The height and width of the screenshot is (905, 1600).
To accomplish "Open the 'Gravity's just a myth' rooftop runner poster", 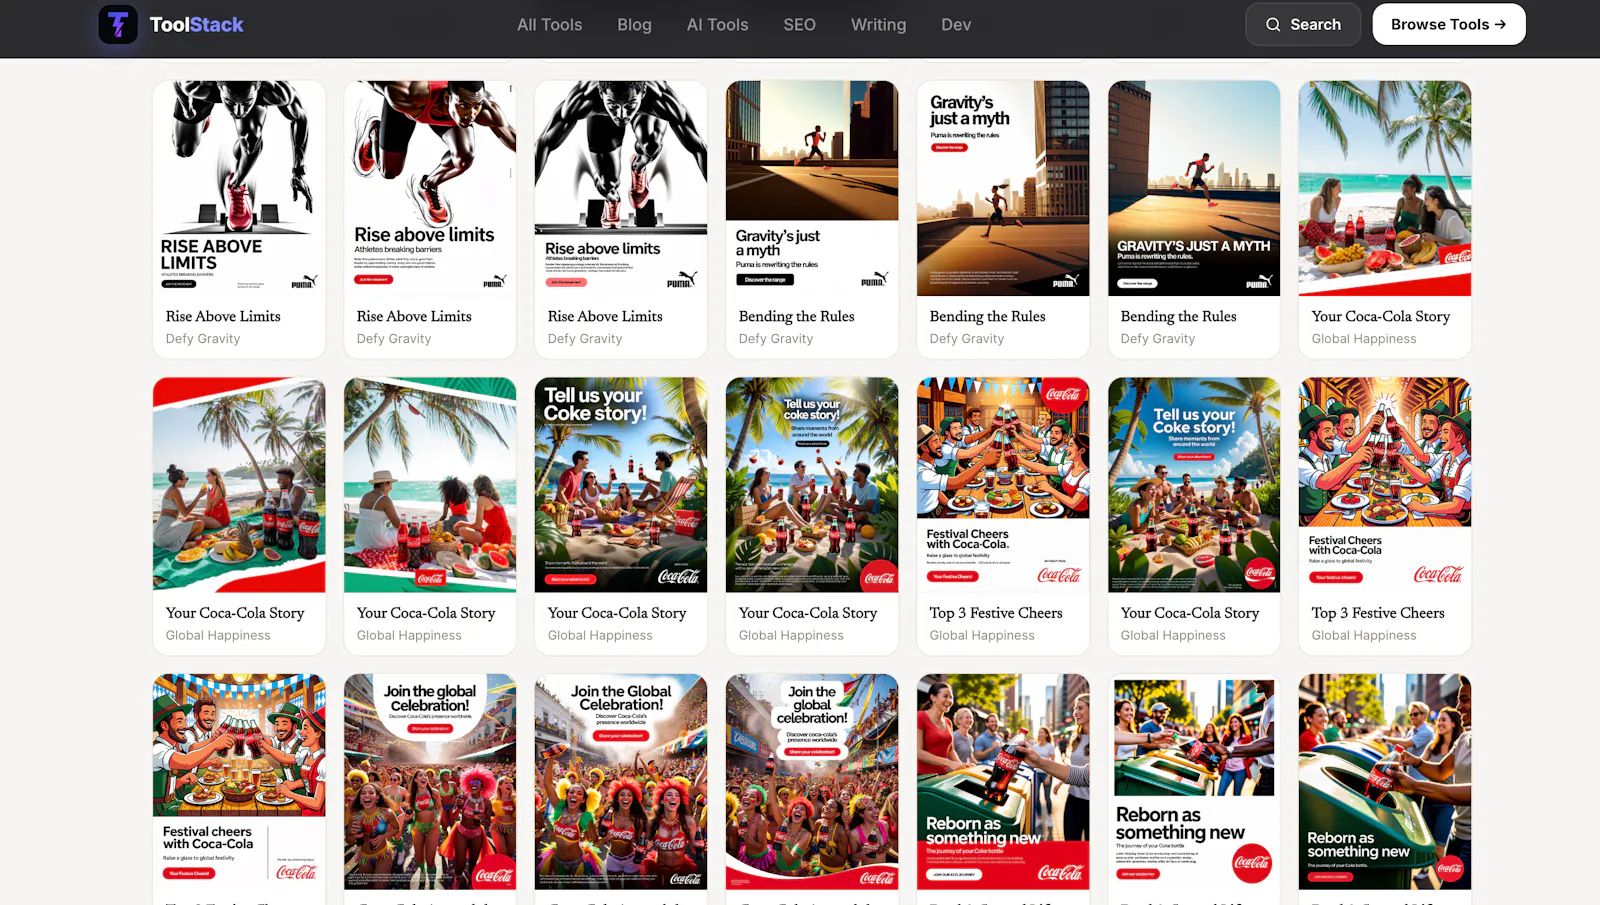I will [x=812, y=188].
